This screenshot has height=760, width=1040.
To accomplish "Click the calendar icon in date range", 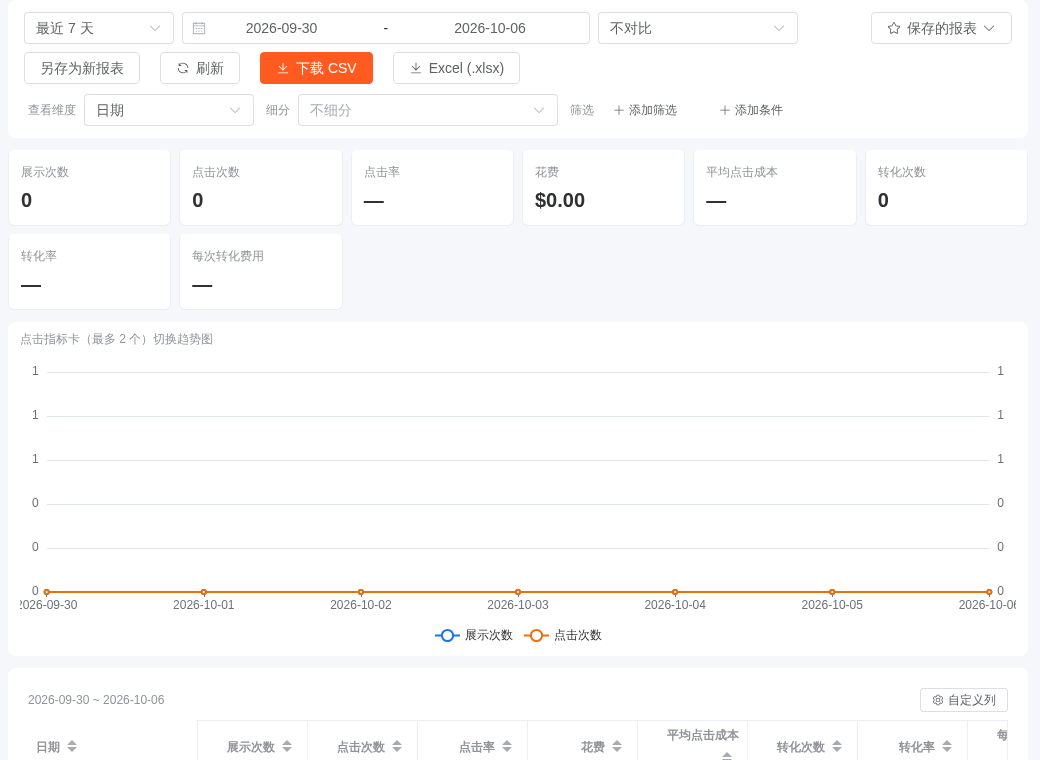I will (199, 29).
